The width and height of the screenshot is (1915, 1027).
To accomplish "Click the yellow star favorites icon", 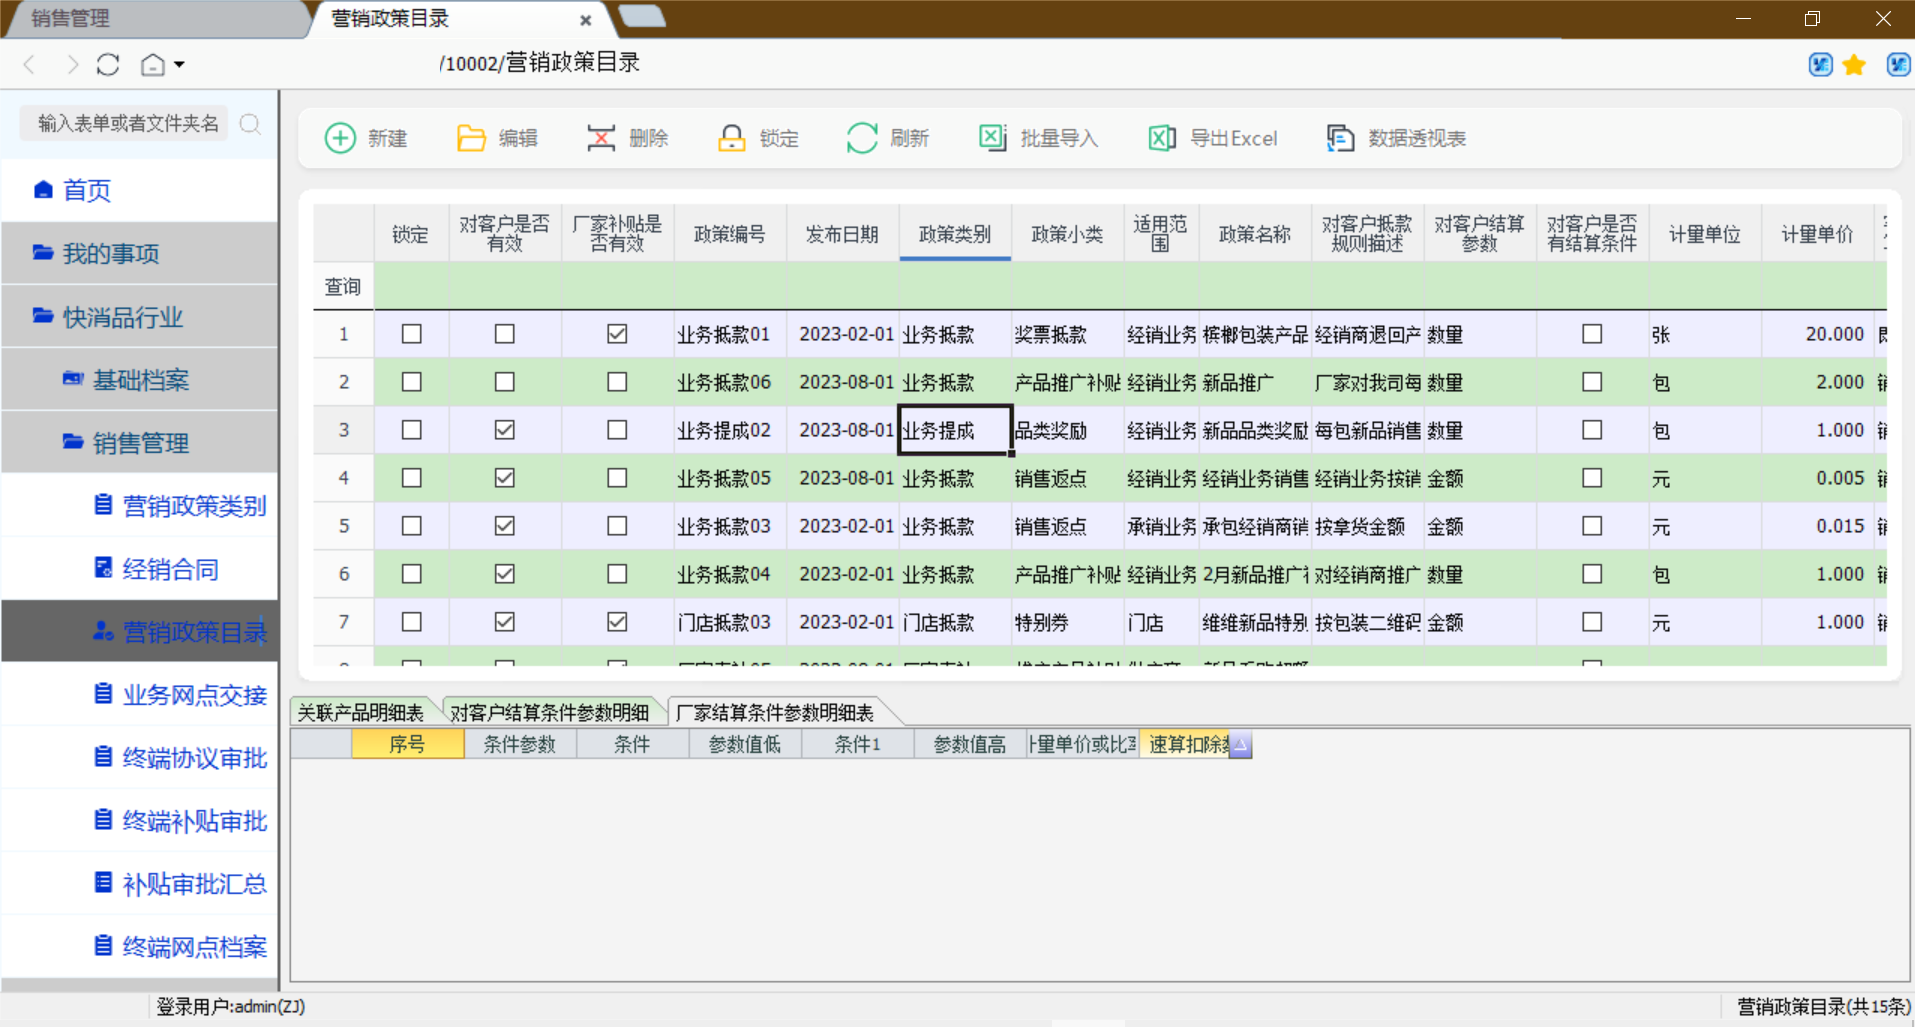I will 1854,65.
